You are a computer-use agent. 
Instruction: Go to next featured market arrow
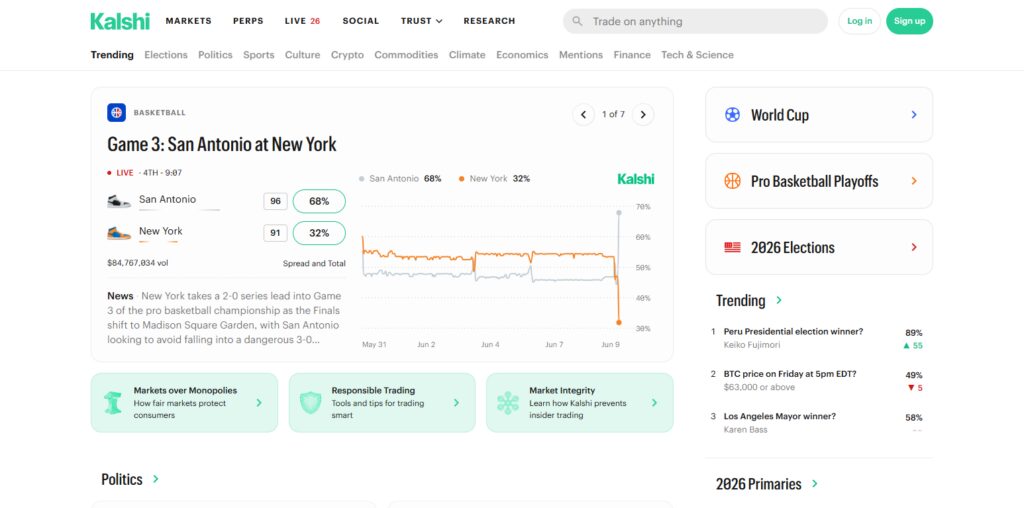[643, 114]
